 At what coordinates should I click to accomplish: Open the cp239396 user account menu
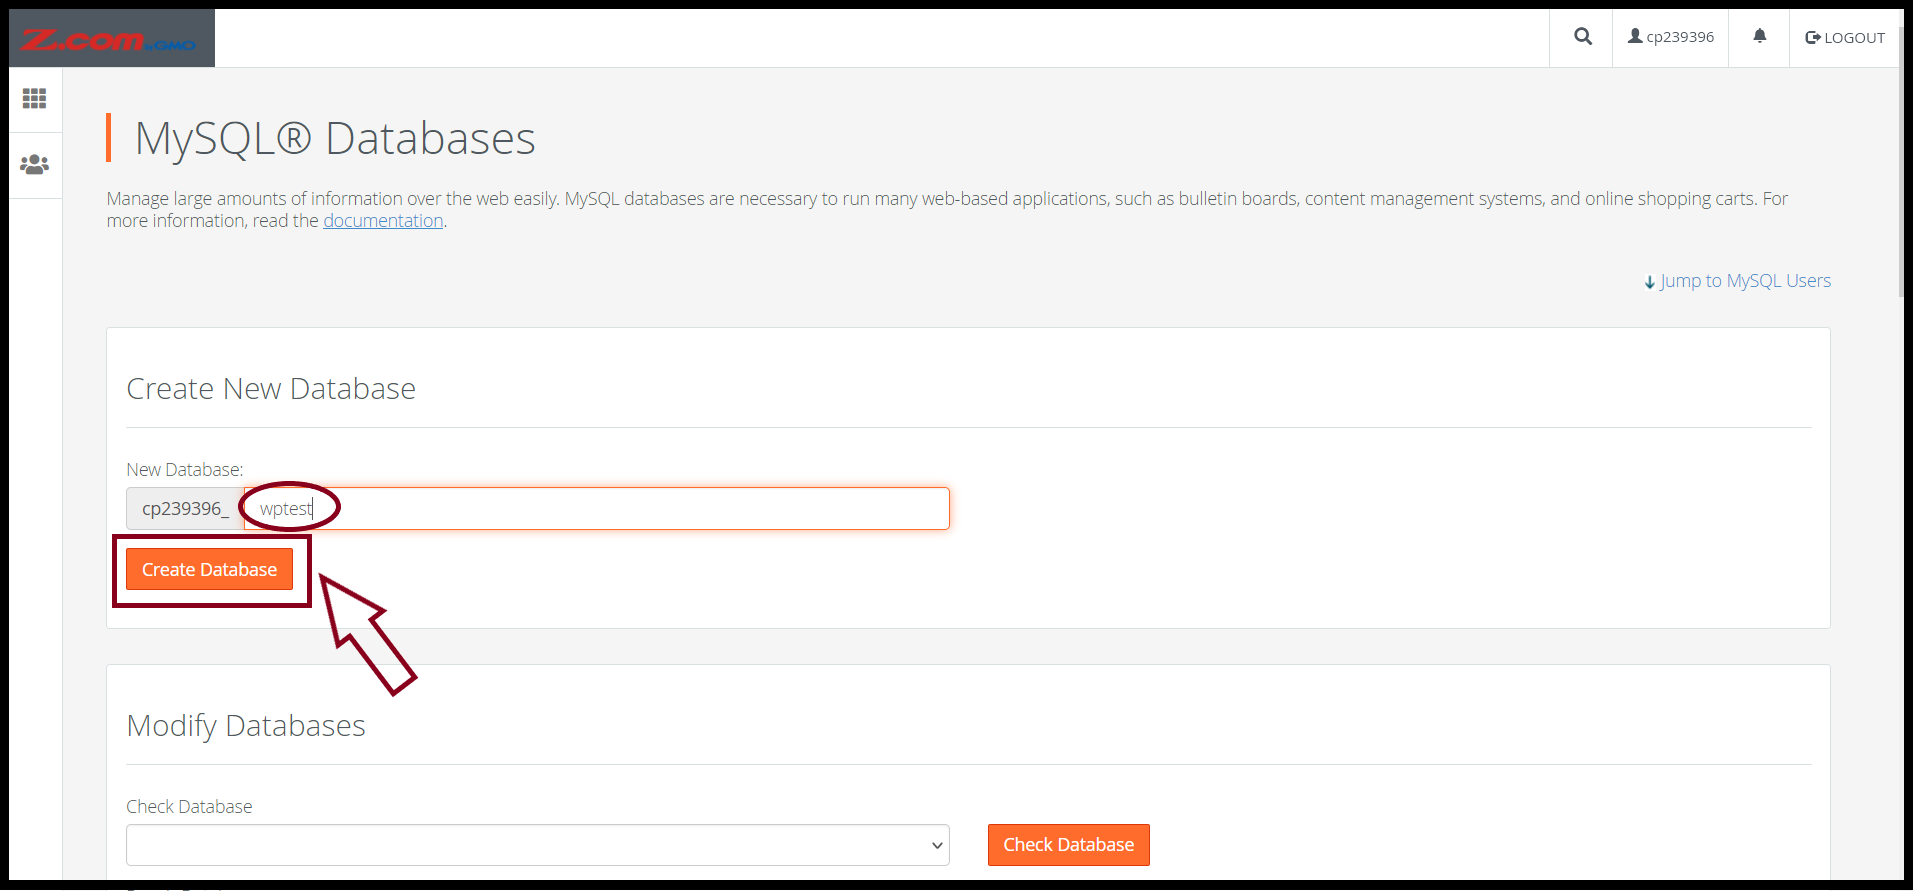pyautogui.click(x=1671, y=37)
